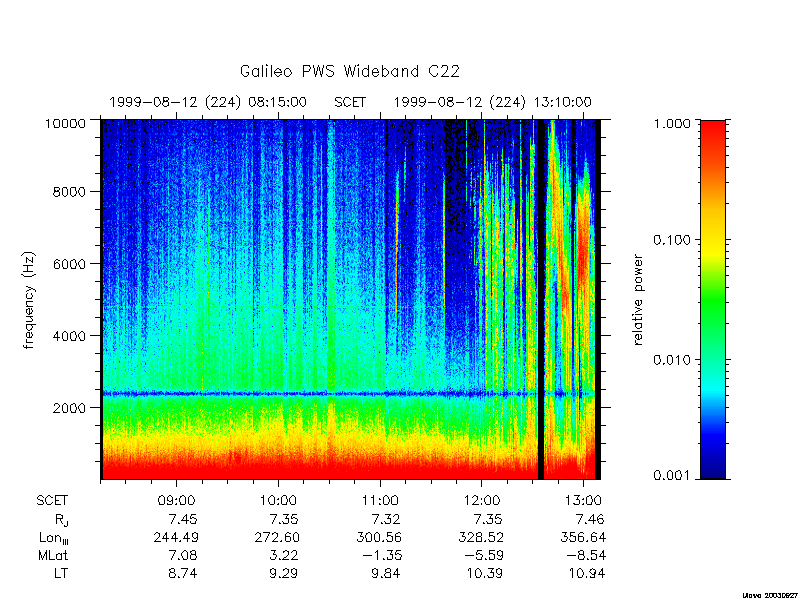Click the longitude value 328.52
800x600 pixels.
pos(481,537)
